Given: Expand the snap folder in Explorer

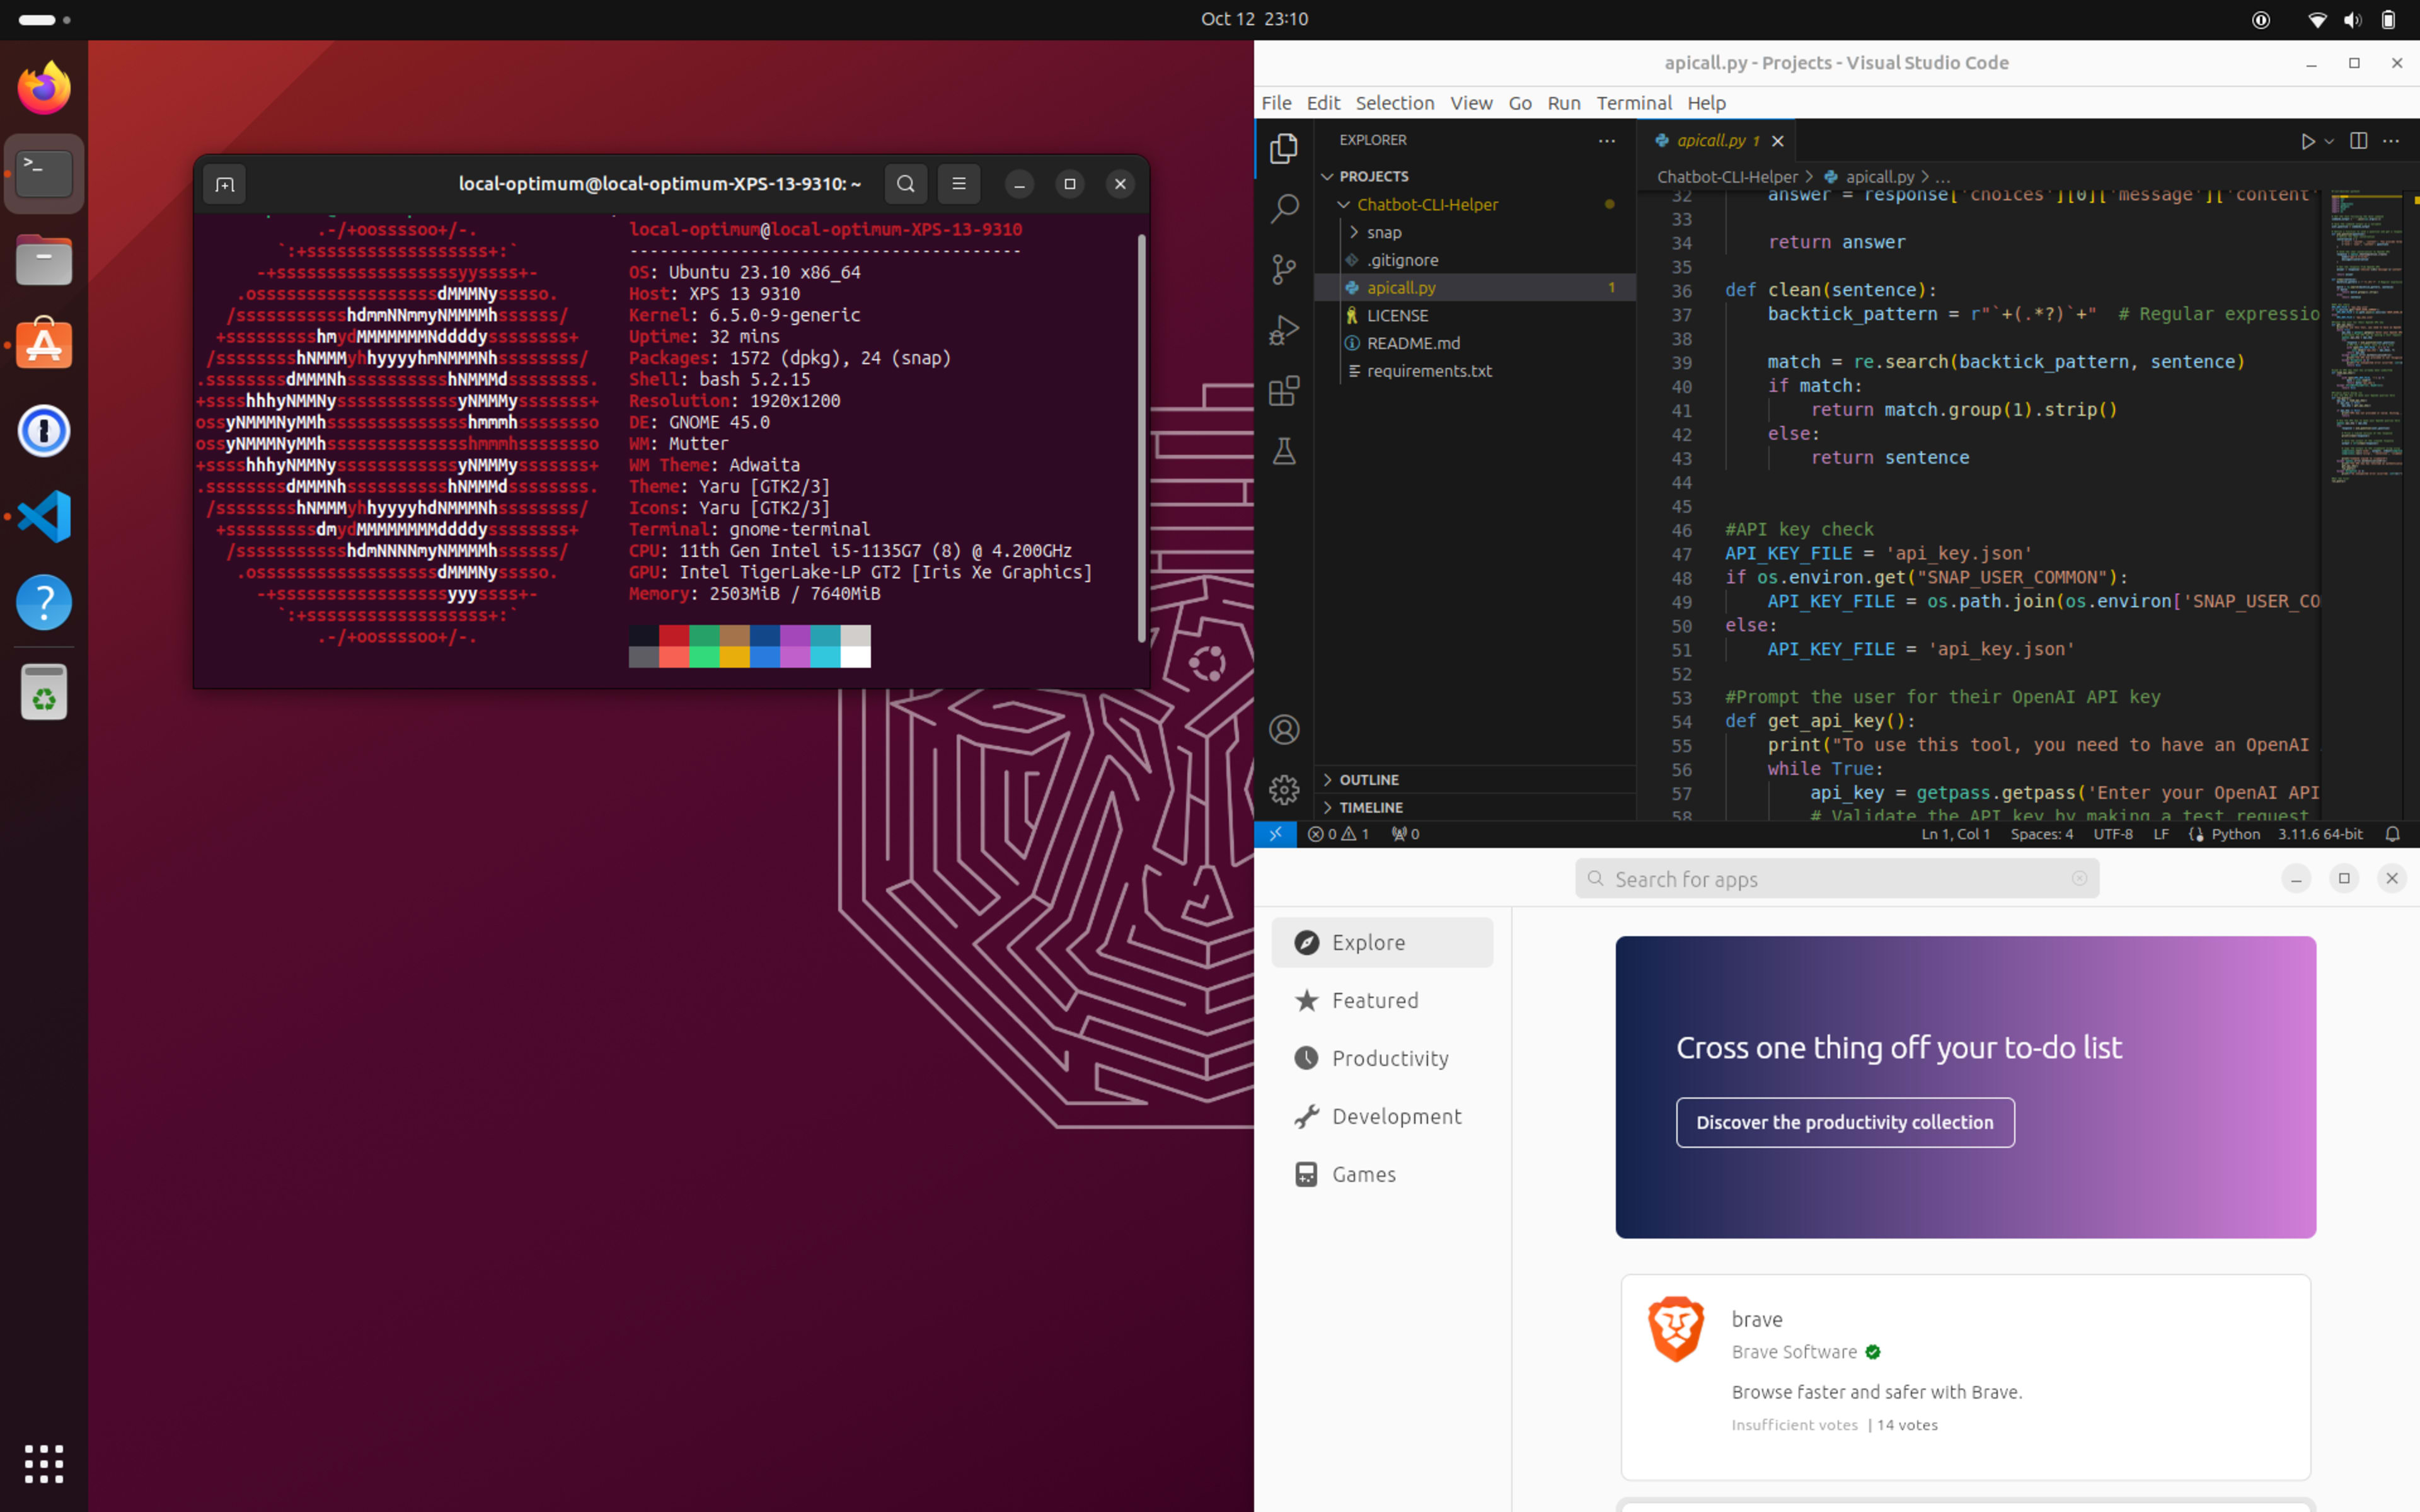Looking at the screenshot, I should 1355,232.
